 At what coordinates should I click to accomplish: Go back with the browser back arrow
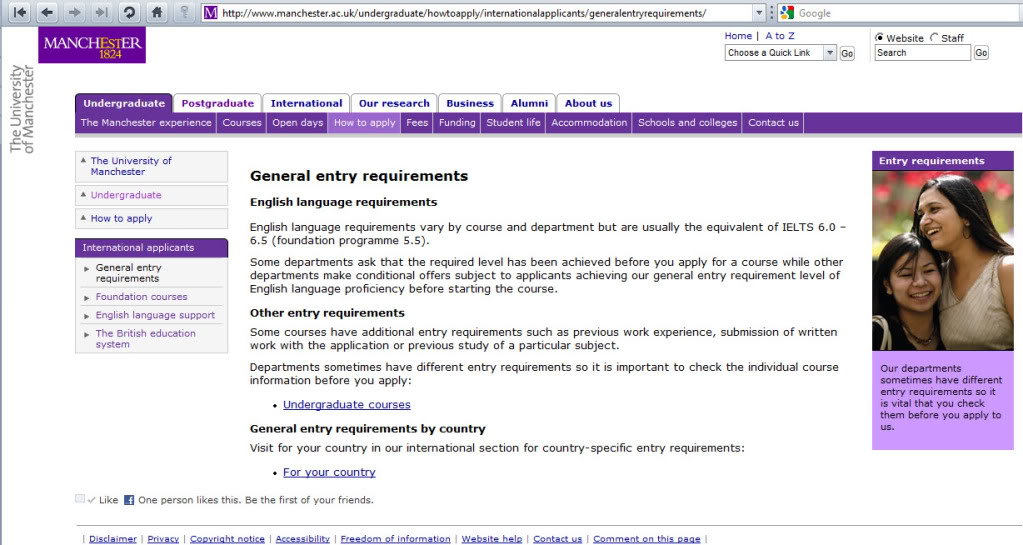47,12
